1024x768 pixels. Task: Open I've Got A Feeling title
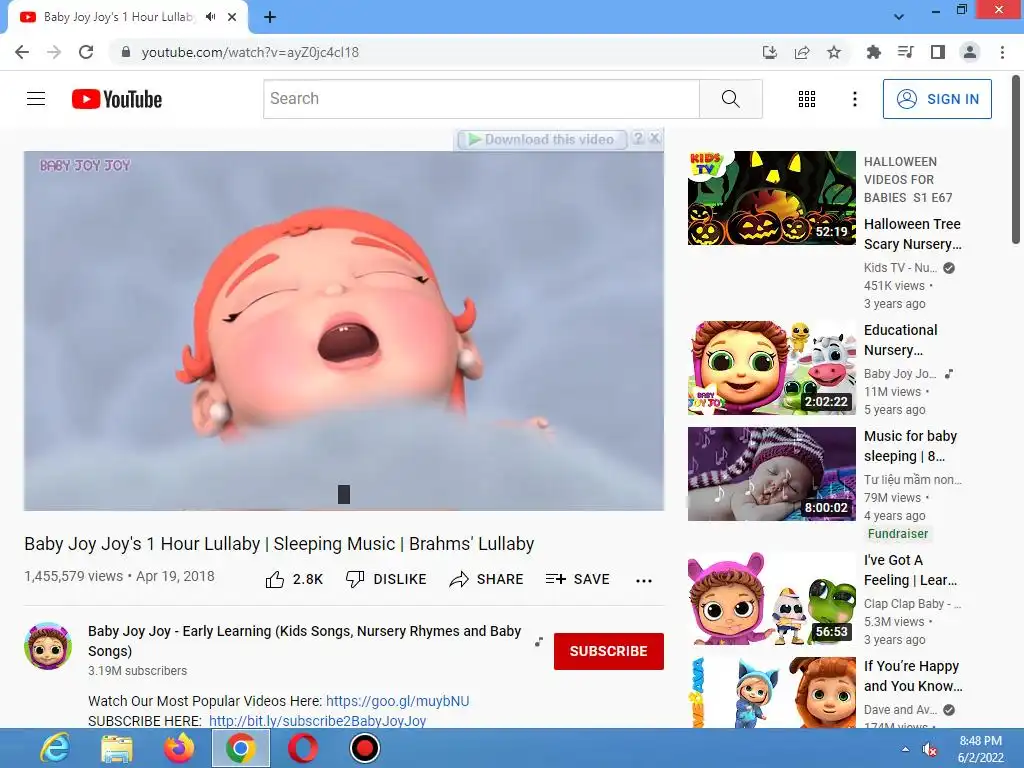point(910,570)
